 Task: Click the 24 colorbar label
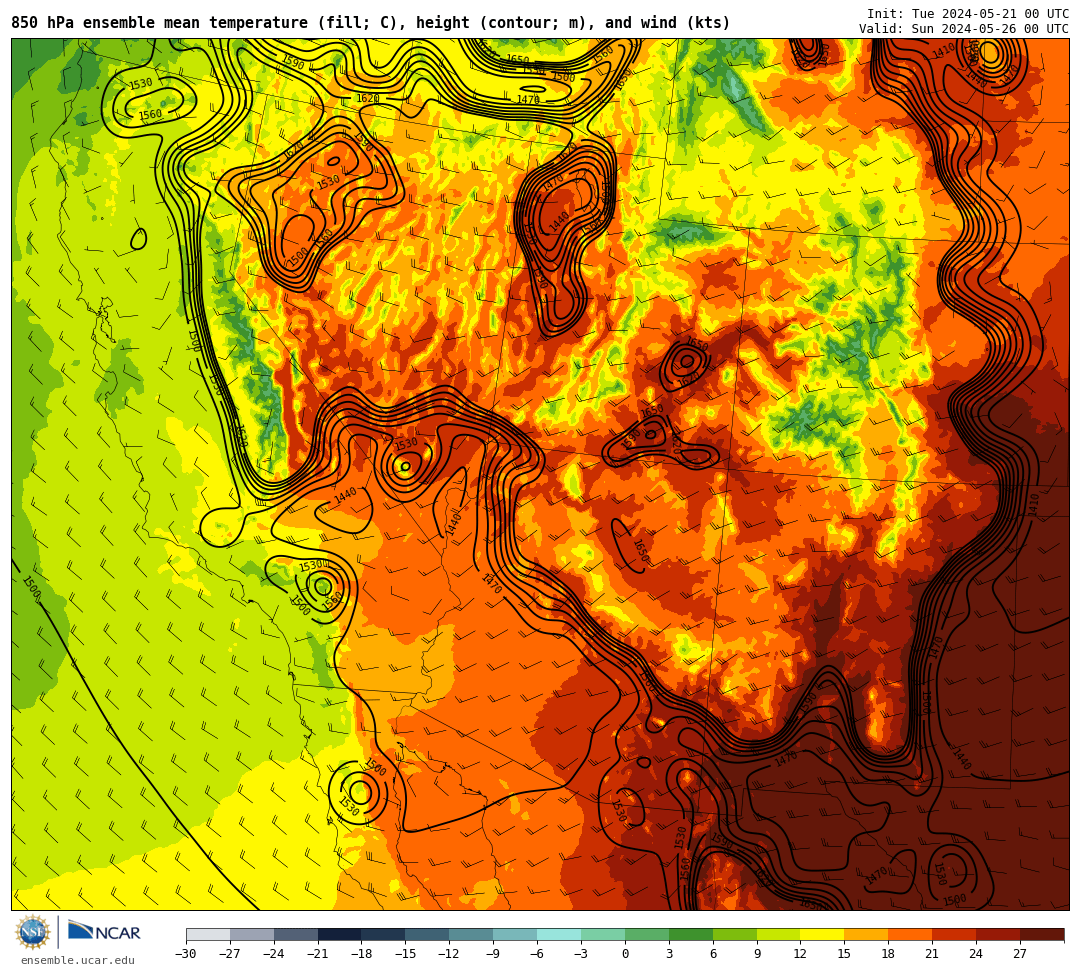pyautogui.click(x=976, y=954)
